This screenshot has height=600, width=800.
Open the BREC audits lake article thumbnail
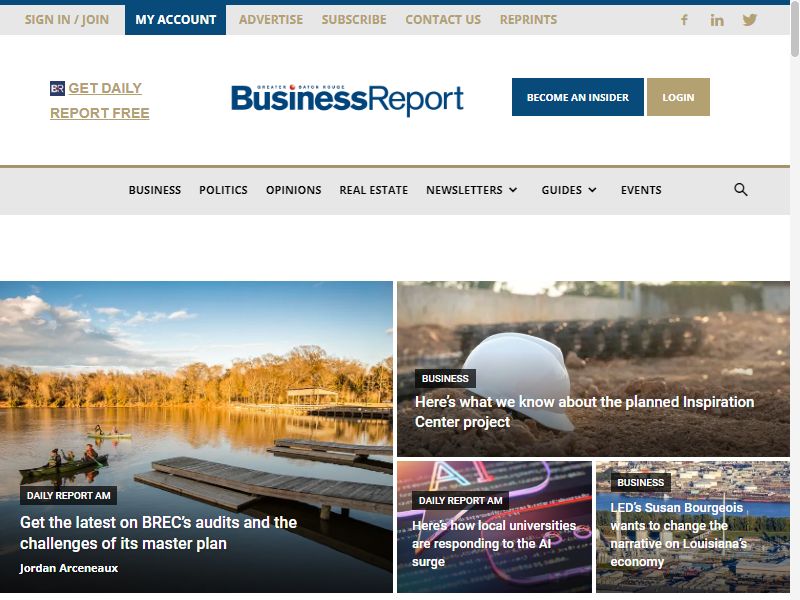point(196,437)
